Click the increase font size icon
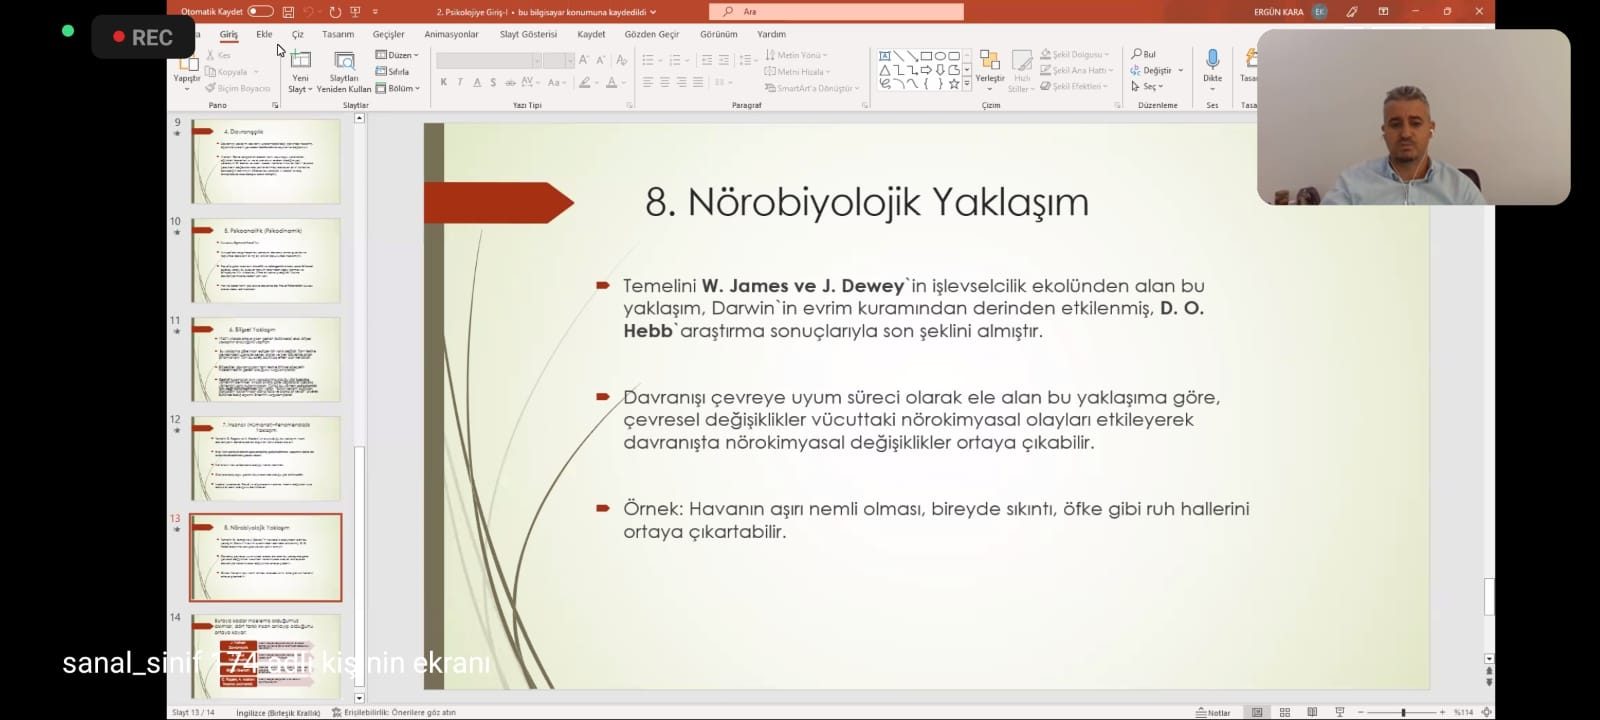The image size is (1600, 720). click(584, 60)
